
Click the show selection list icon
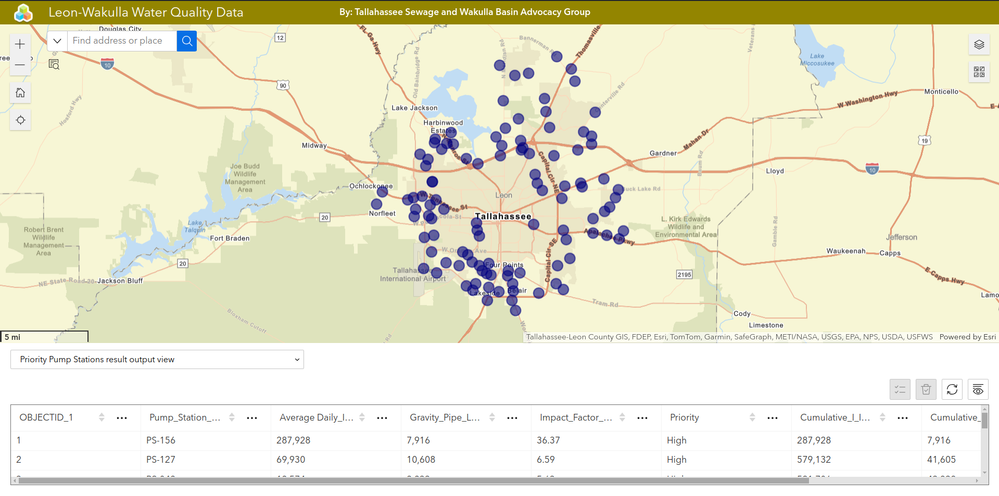tap(900, 389)
